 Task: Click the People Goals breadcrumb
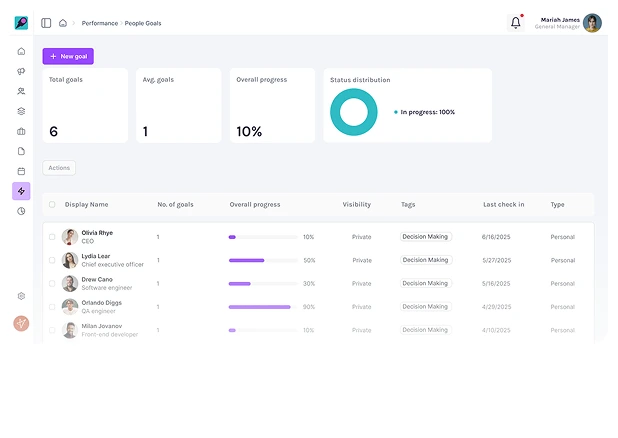(x=143, y=23)
